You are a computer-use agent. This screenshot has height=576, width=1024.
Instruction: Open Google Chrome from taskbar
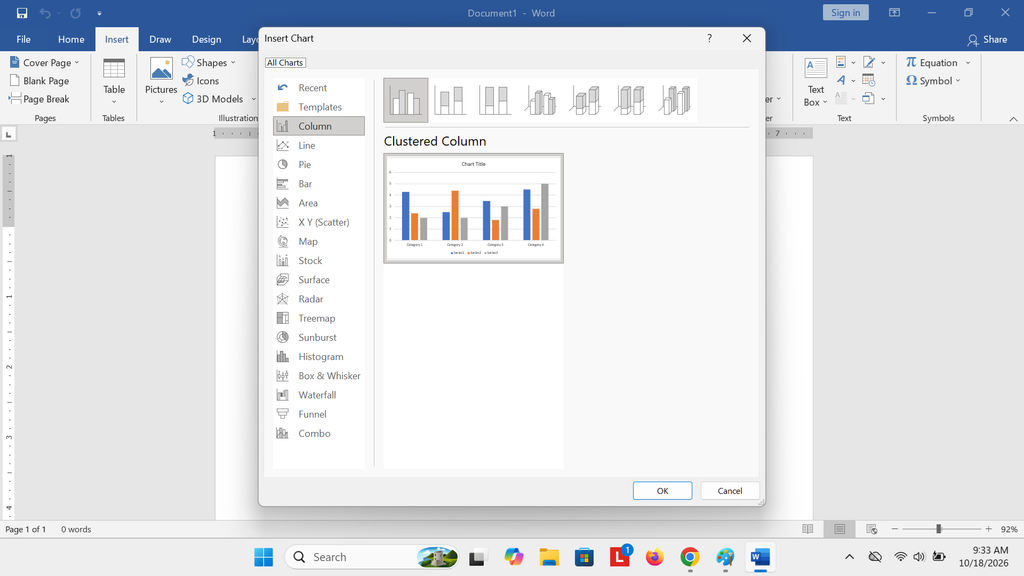(690, 557)
